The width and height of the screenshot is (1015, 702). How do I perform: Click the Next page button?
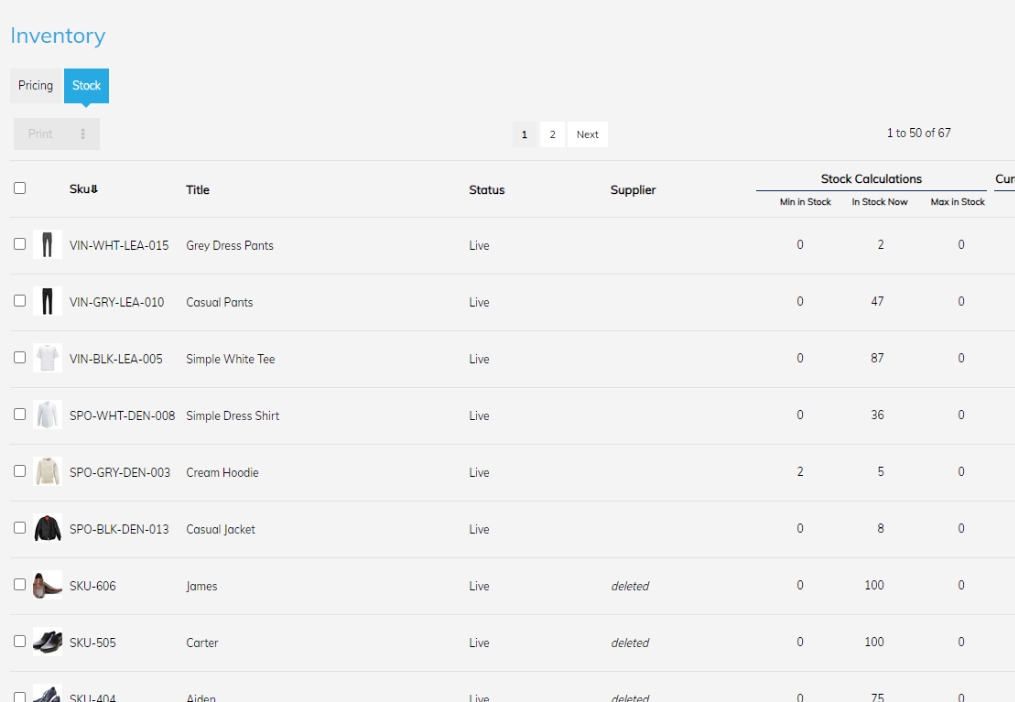point(587,135)
